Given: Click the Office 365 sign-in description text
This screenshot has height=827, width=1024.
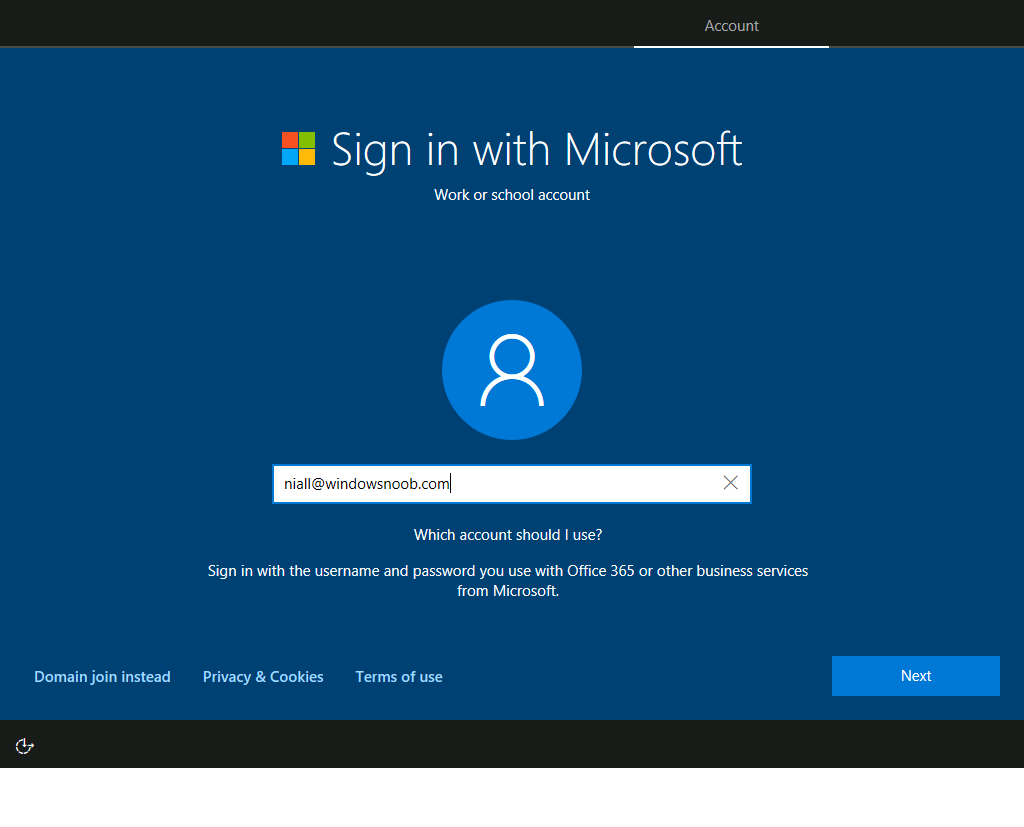Looking at the screenshot, I should click(508, 581).
